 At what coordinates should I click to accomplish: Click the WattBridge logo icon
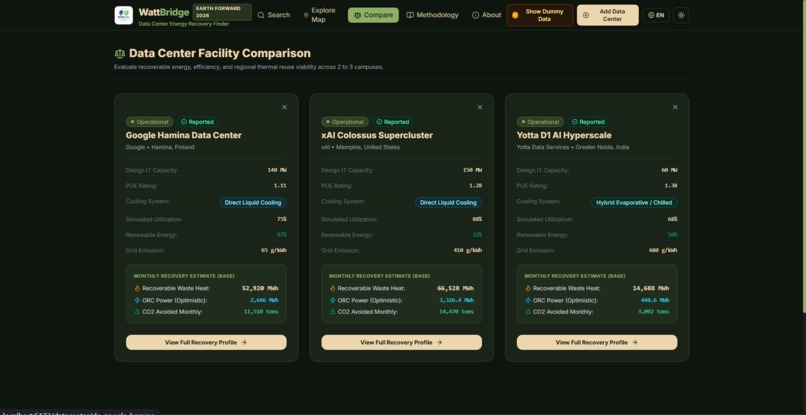(123, 15)
